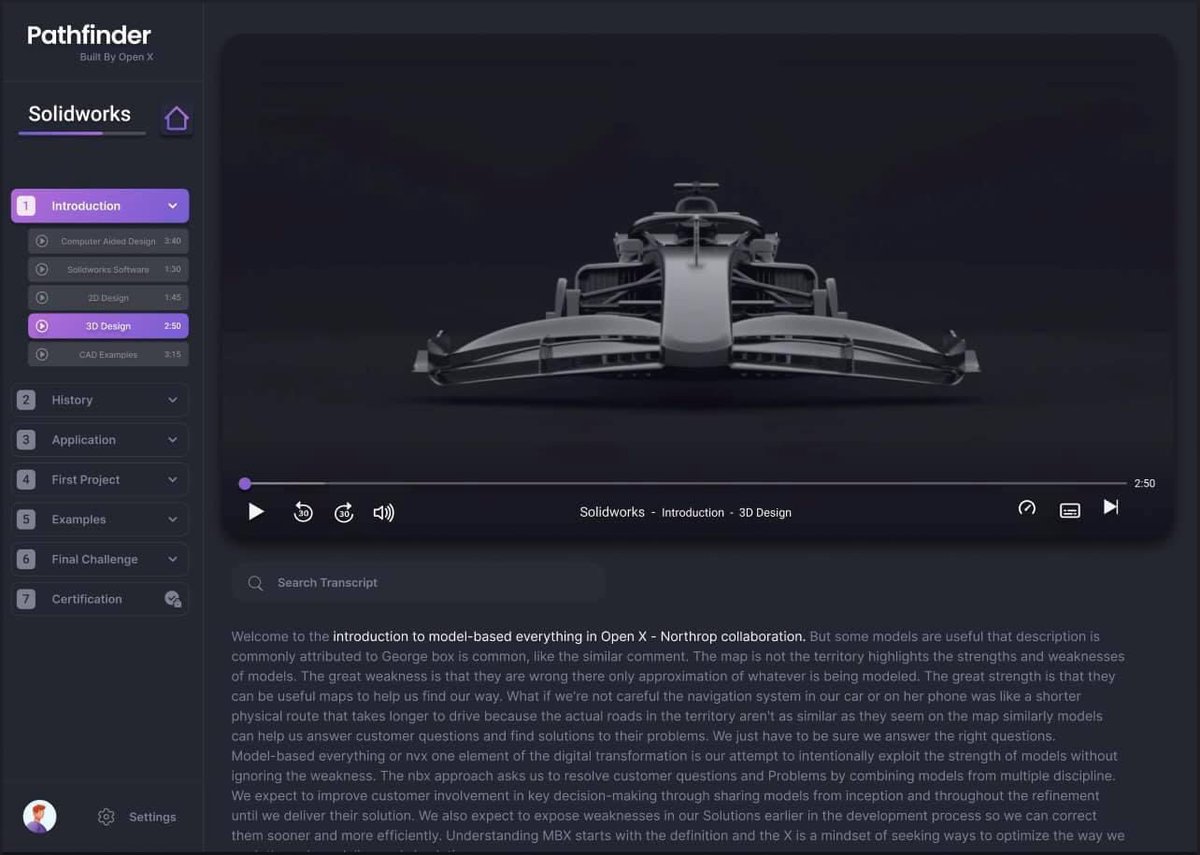Click the Settings gear icon
This screenshot has height=855, width=1200.
(106, 817)
